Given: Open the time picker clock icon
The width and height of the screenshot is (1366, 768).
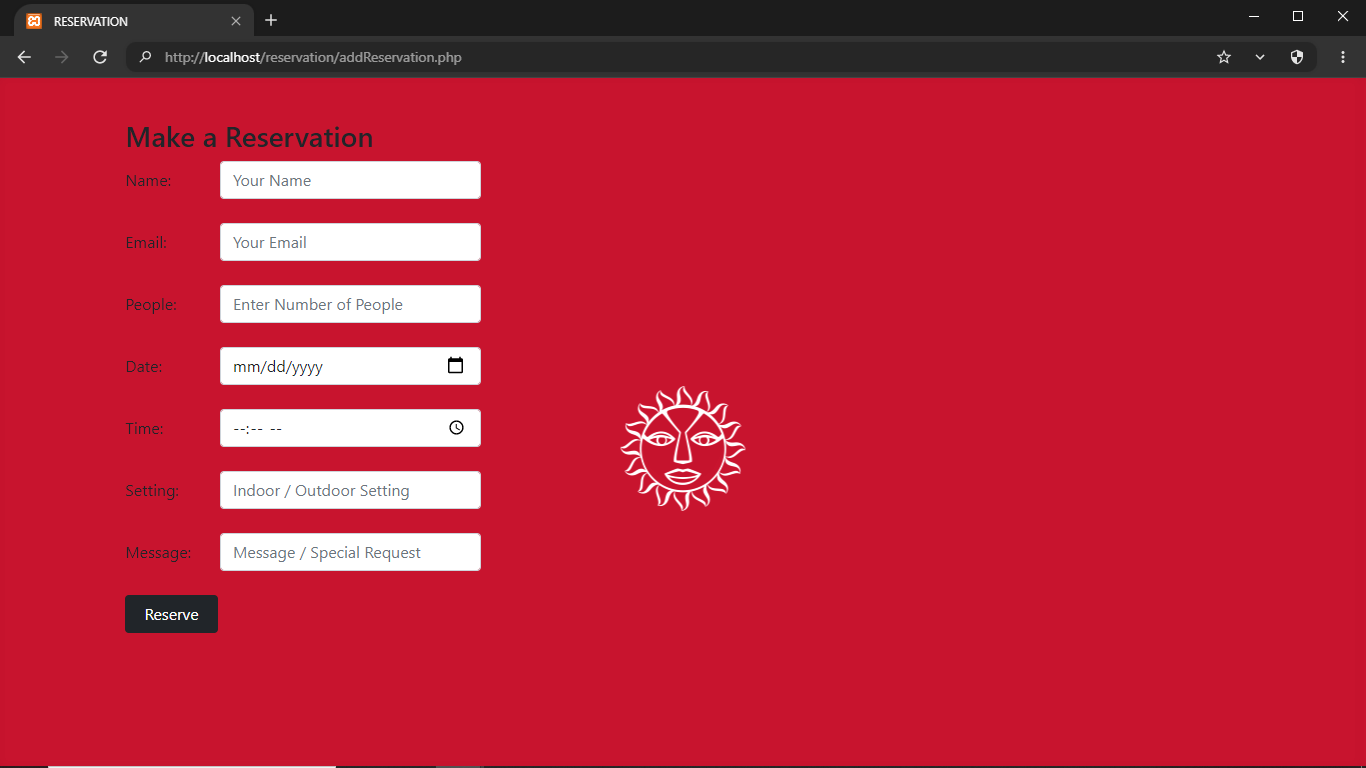Looking at the screenshot, I should pyautogui.click(x=456, y=428).
